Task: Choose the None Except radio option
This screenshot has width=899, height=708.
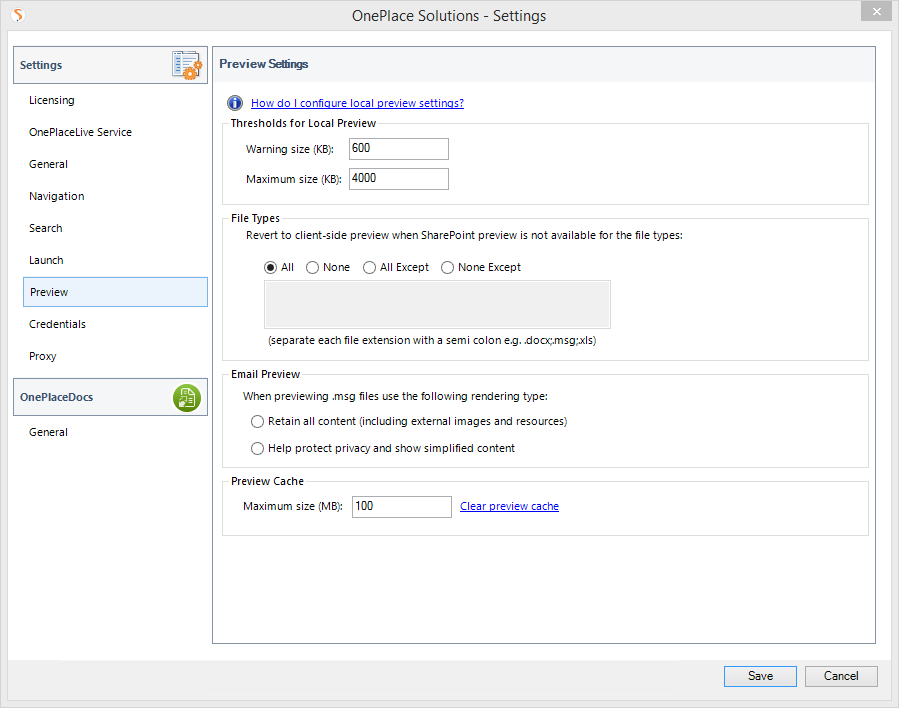Action: pyautogui.click(x=447, y=268)
